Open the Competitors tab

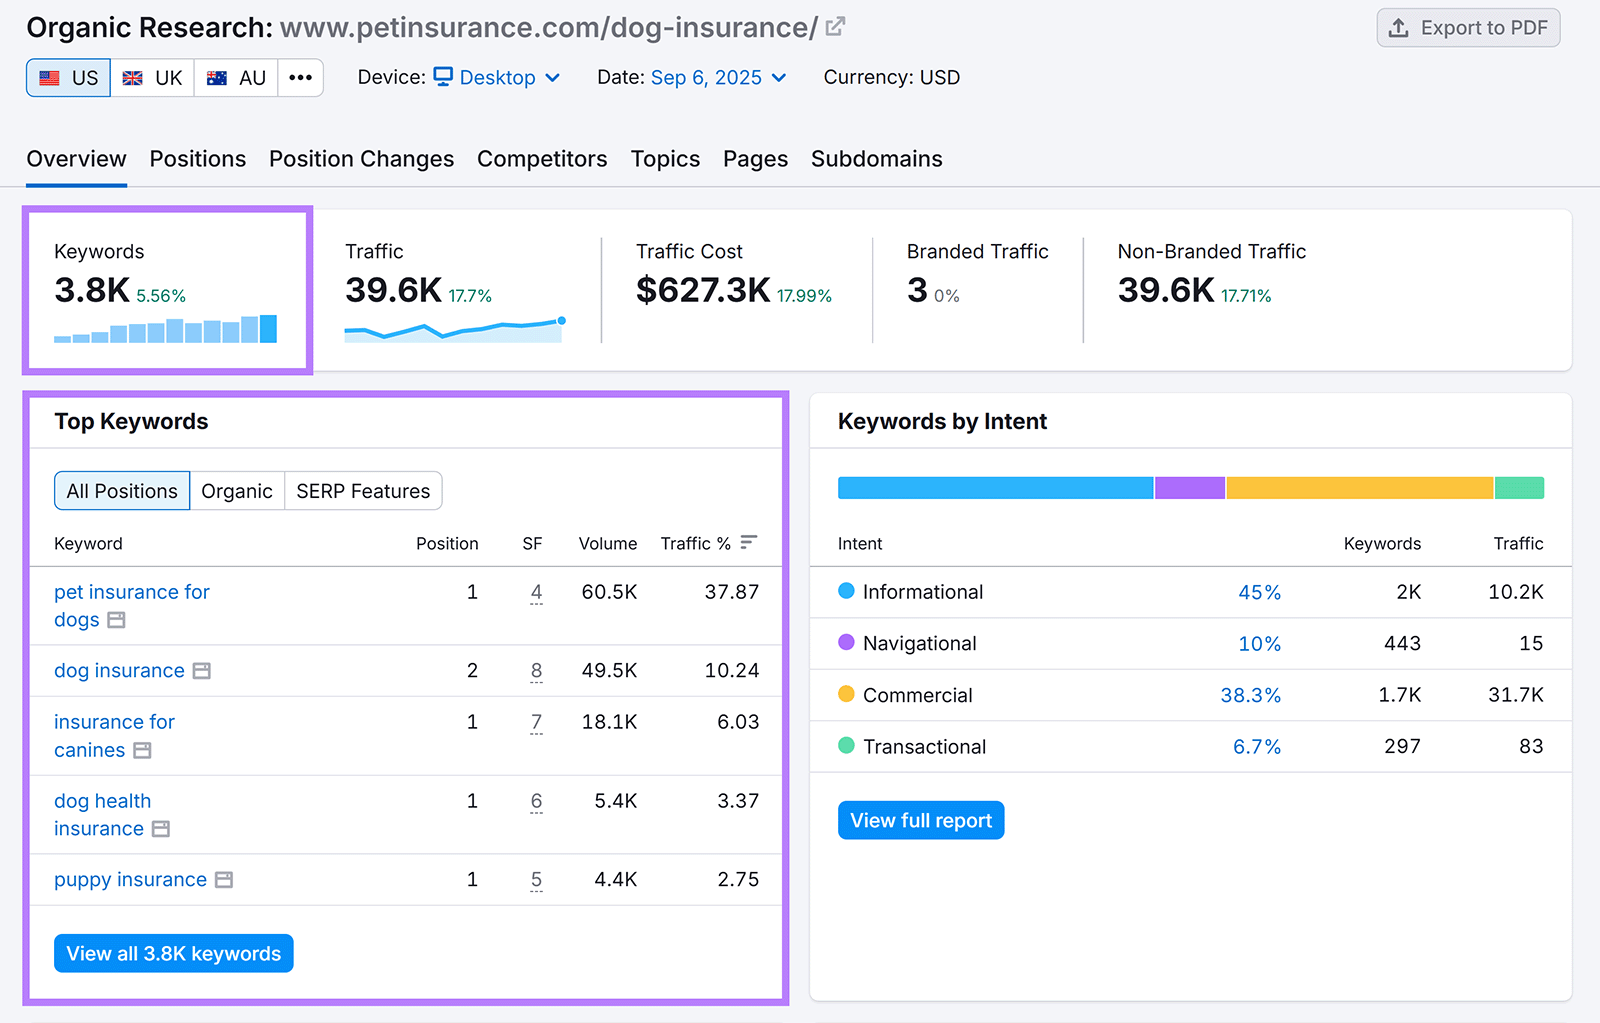pyautogui.click(x=542, y=158)
